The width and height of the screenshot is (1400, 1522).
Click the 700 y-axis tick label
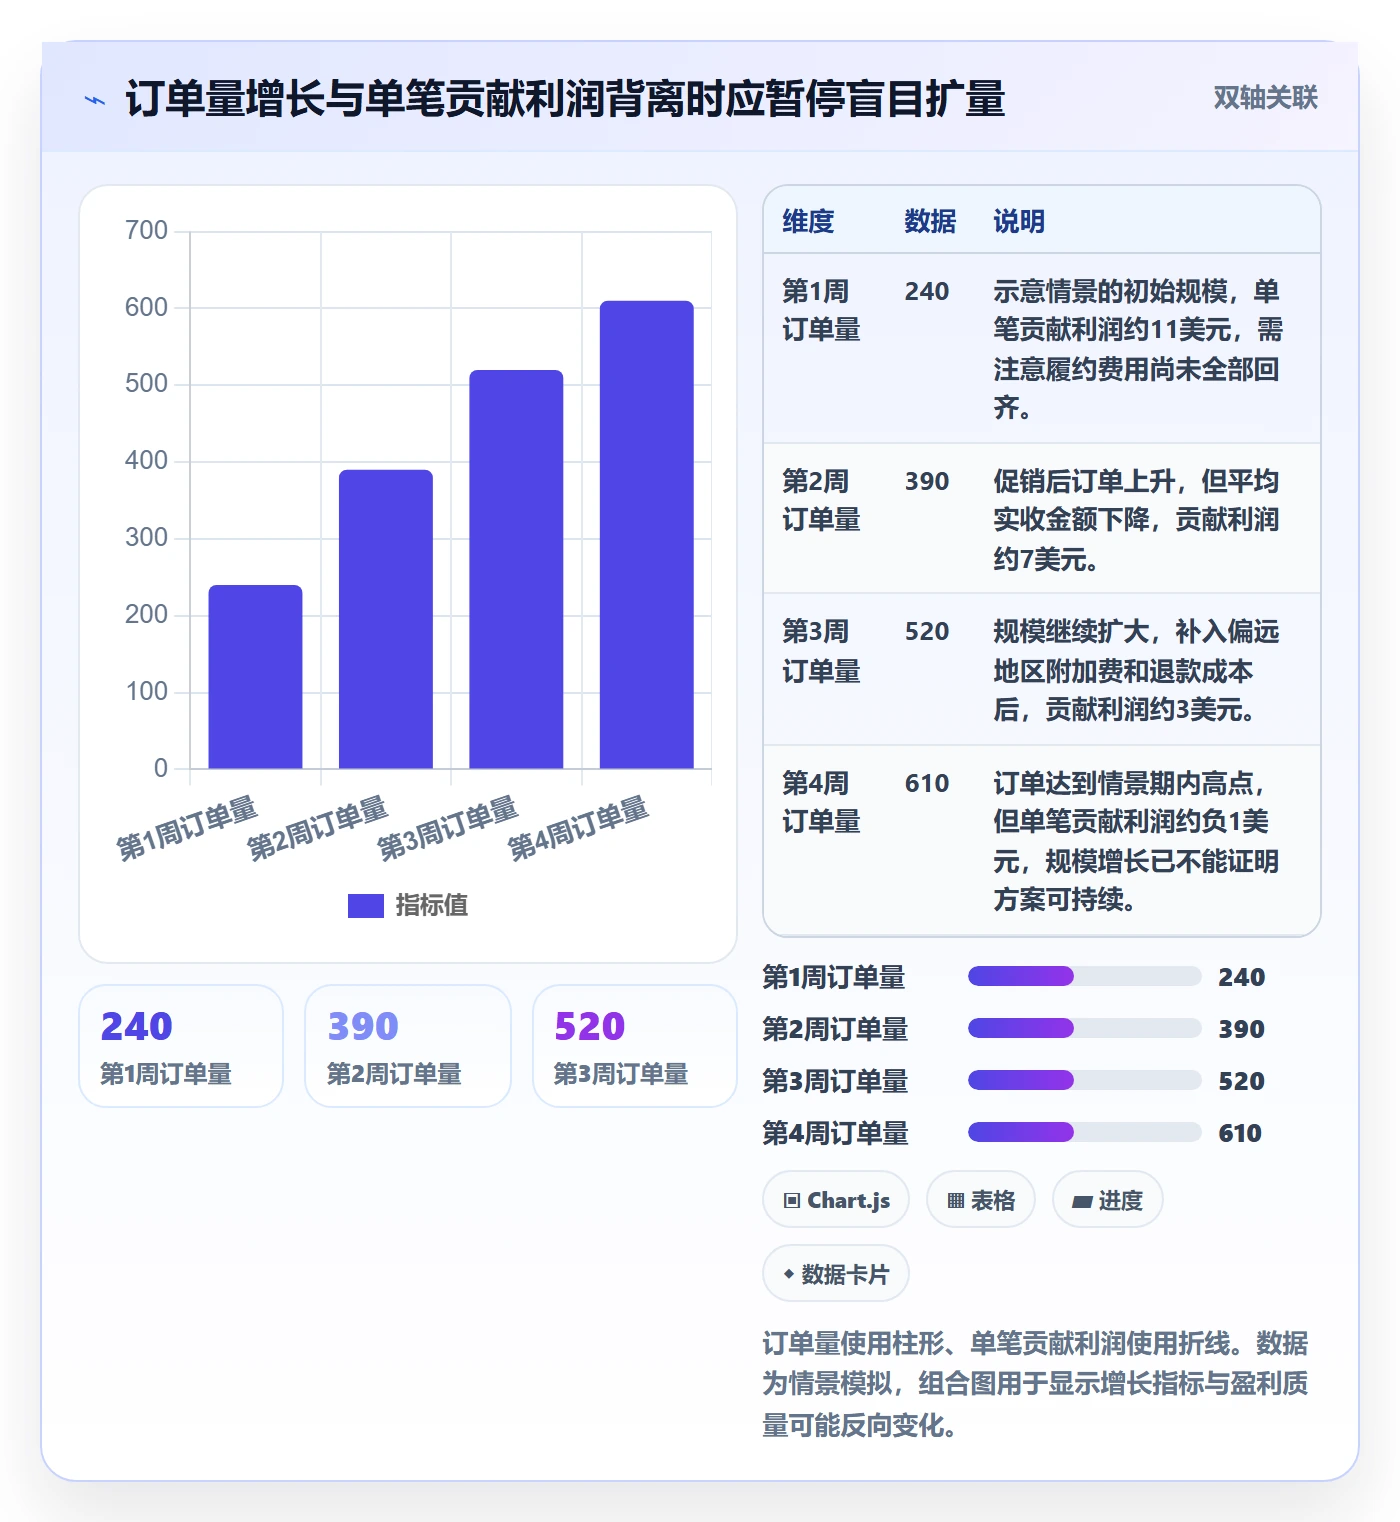tap(146, 230)
